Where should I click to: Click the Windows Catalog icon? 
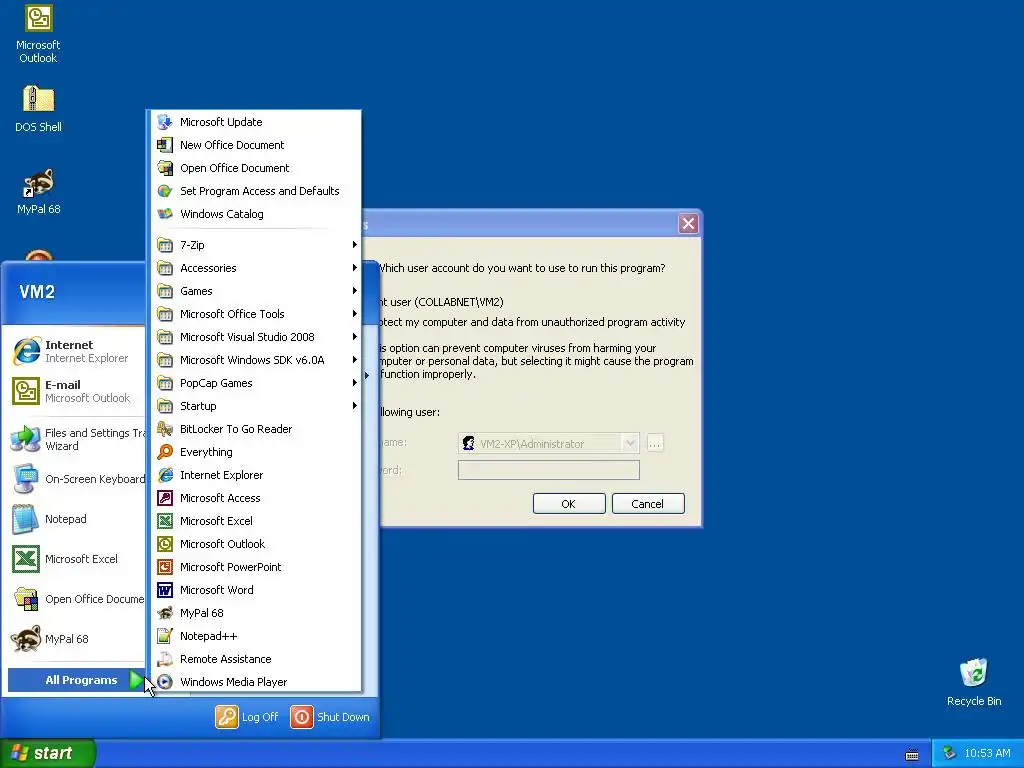165,214
